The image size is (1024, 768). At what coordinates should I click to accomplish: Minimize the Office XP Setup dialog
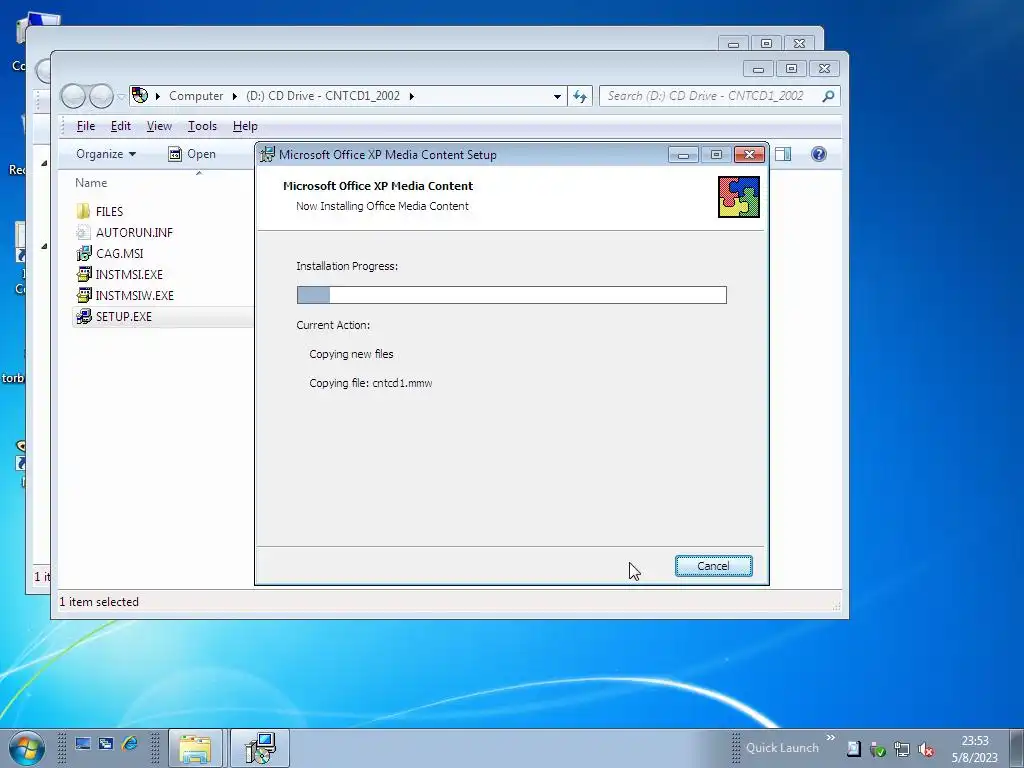683,155
